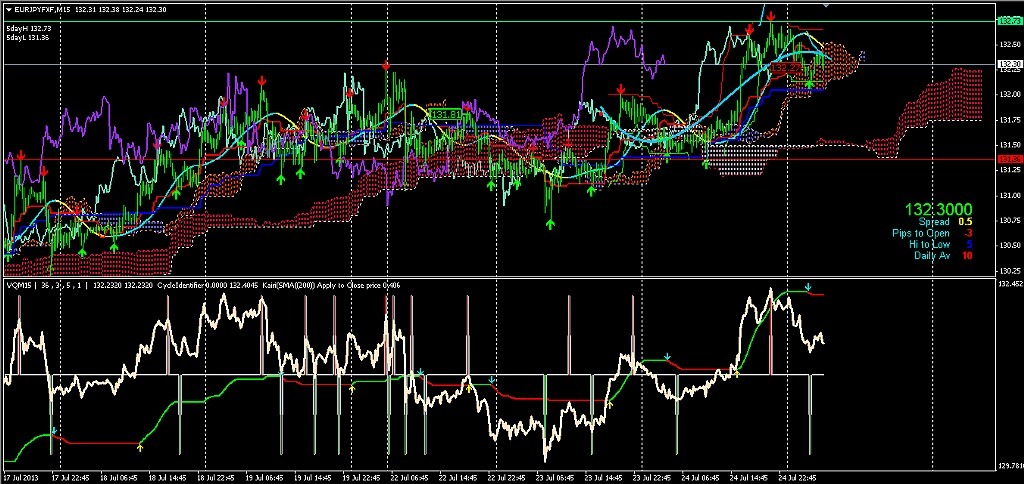Click the Pips to Open label

pyautogui.click(x=921, y=233)
